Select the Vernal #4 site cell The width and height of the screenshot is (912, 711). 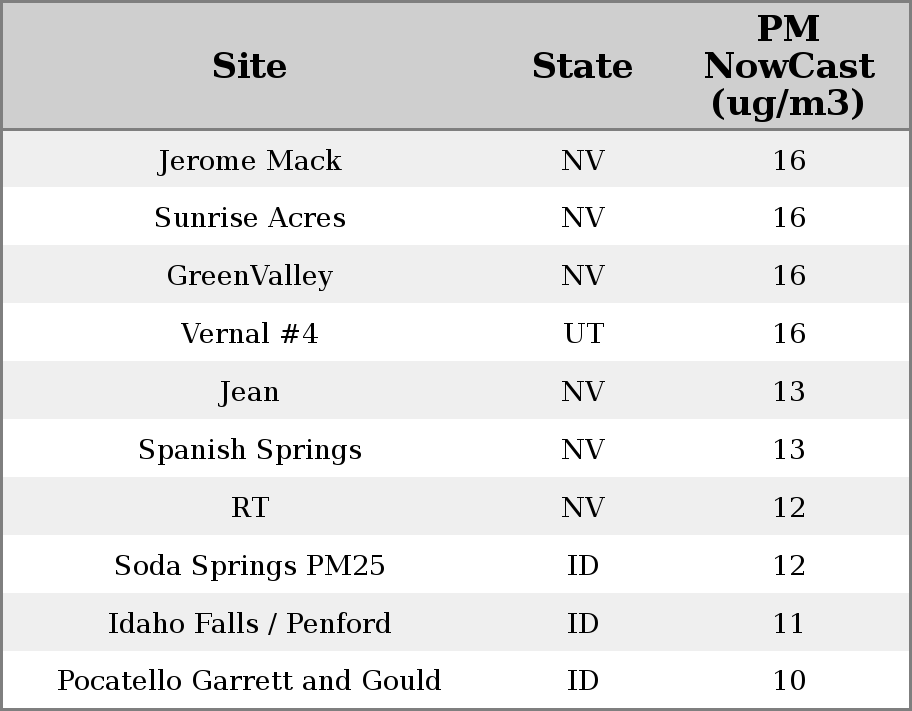click(249, 334)
